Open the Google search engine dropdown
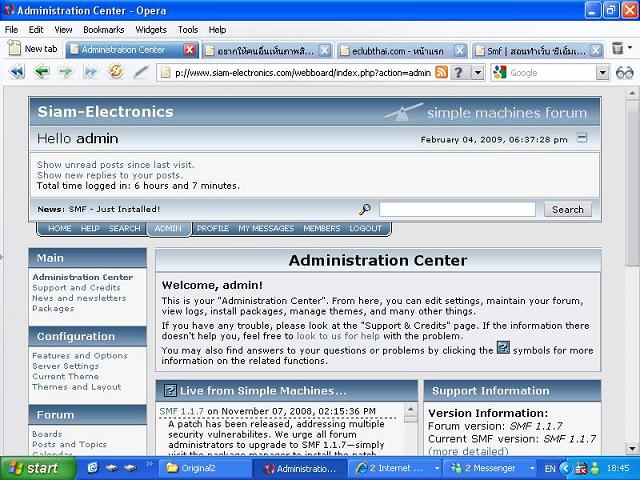The height and width of the screenshot is (480, 640). (x=602, y=73)
